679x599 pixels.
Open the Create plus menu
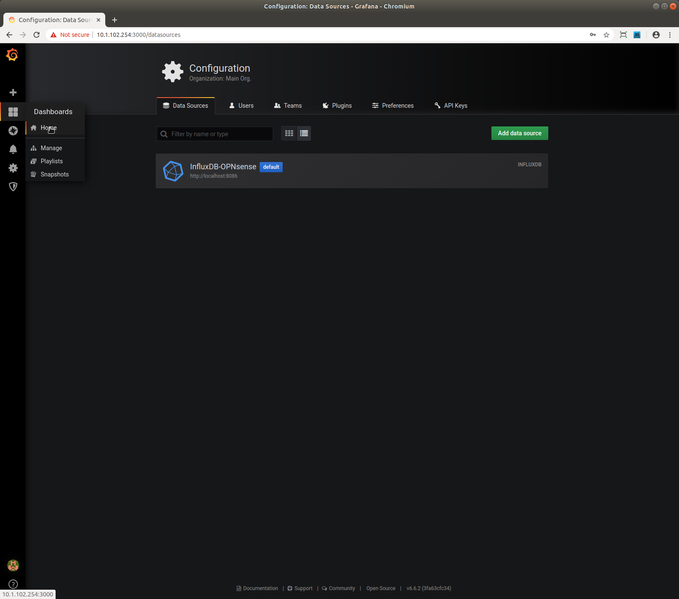tap(13, 92)
